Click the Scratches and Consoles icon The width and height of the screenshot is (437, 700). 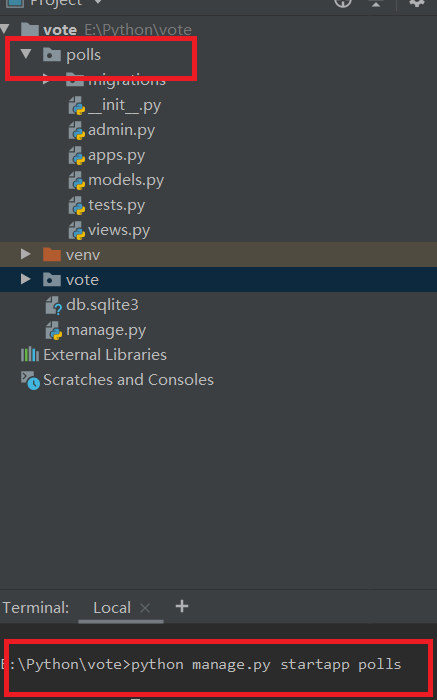[x=30, y=380]
